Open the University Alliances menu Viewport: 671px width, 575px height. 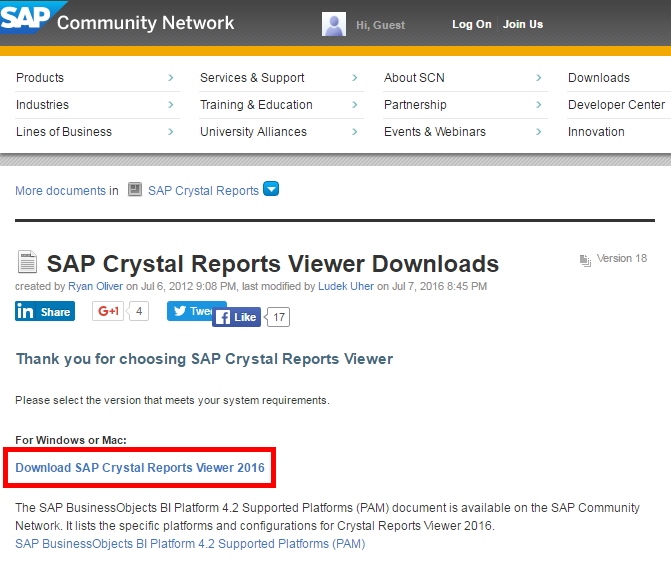click(253, 132)
